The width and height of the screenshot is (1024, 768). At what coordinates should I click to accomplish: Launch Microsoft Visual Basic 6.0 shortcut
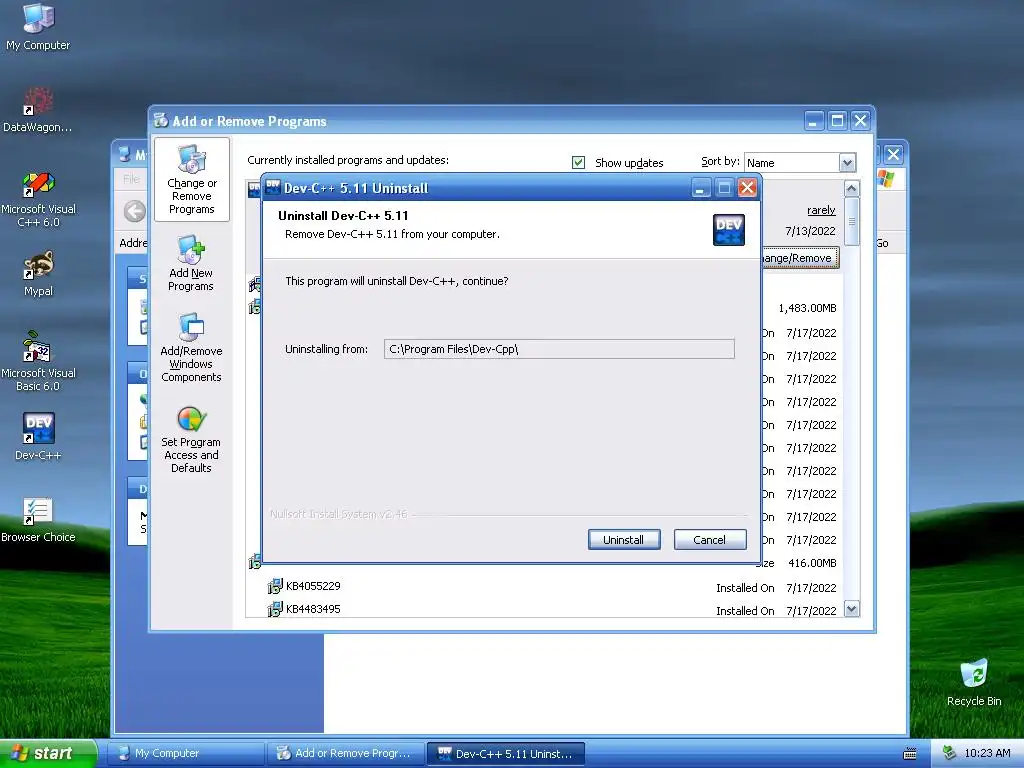pyautogui.click(x=38, y=361)
